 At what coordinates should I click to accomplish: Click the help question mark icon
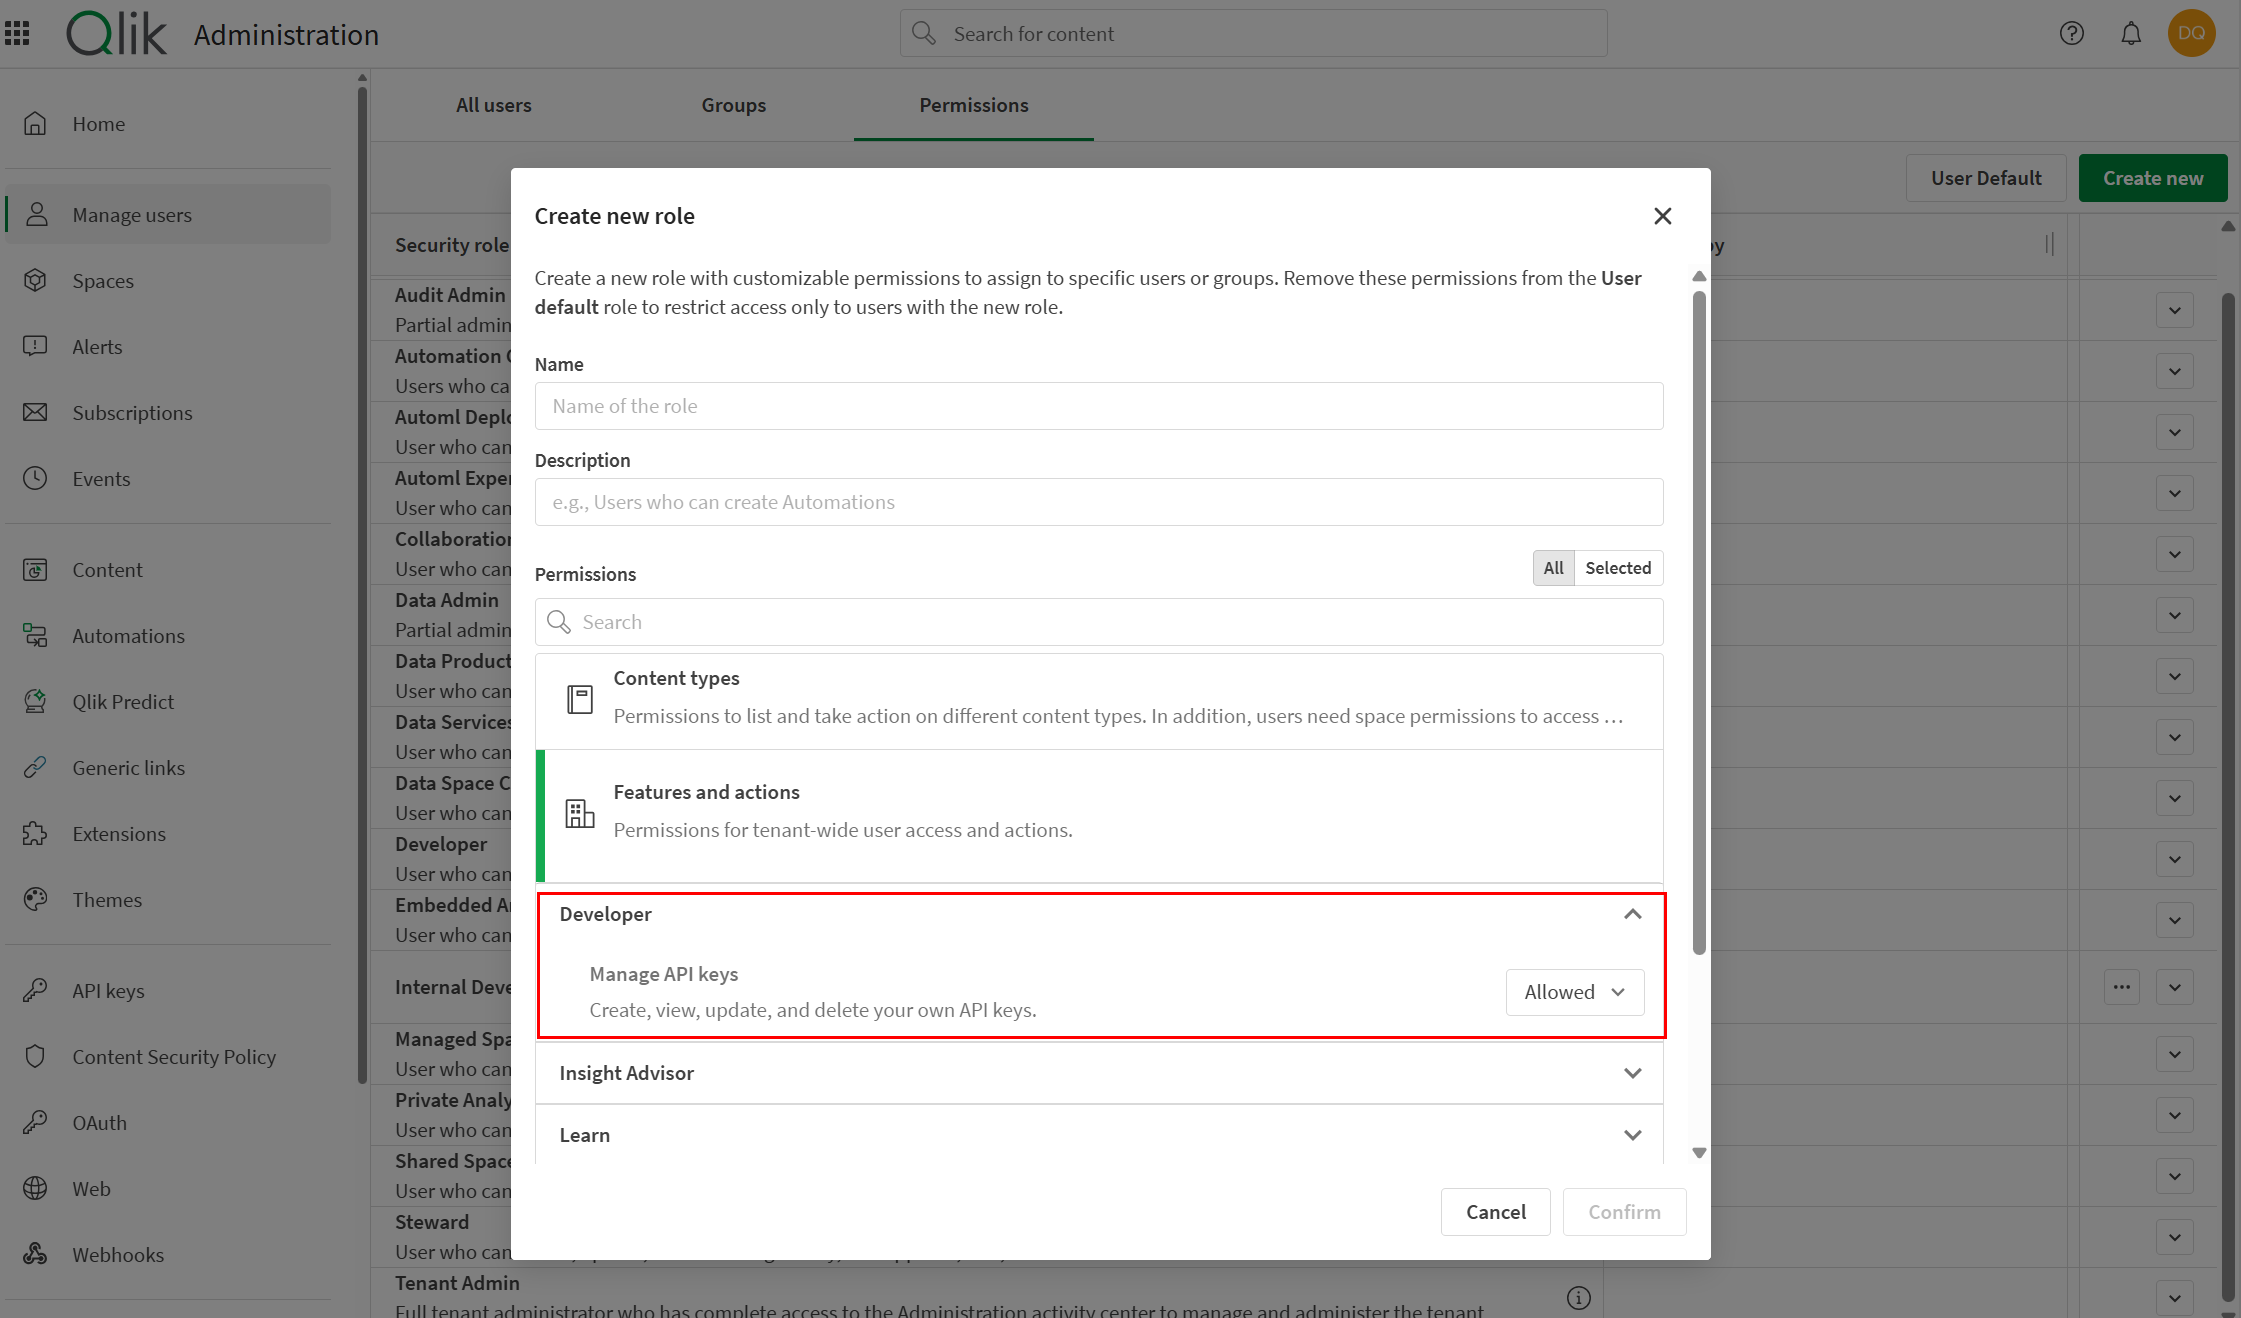click(x=2071, y=33)
